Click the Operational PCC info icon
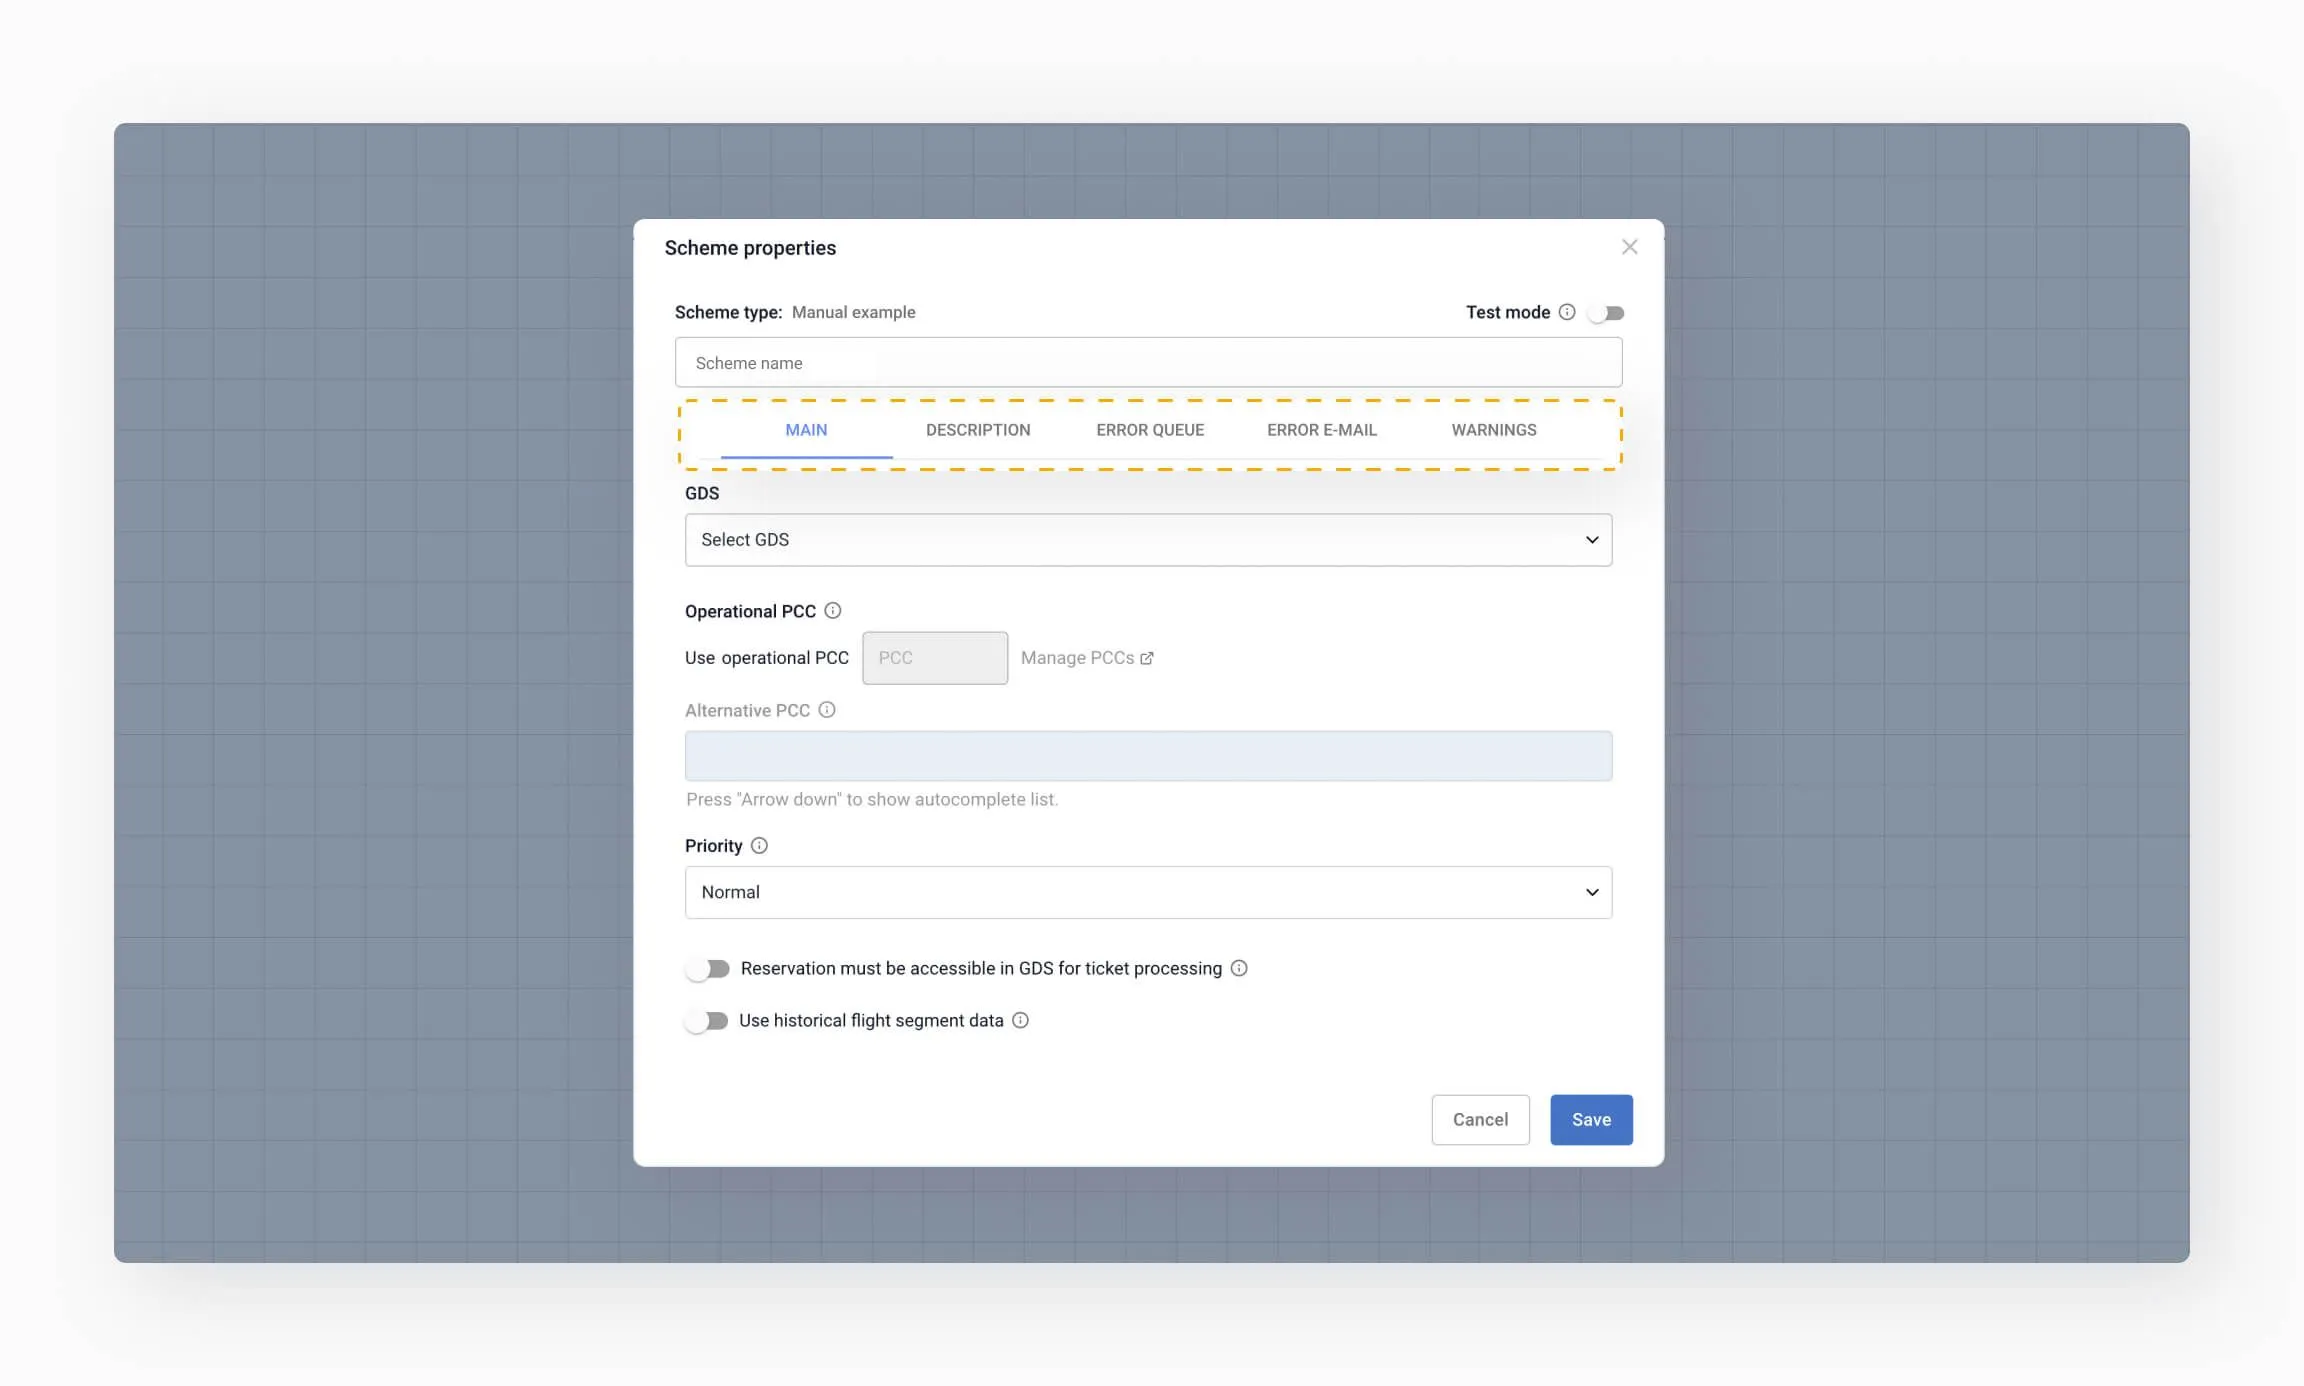 coord(832,611)
